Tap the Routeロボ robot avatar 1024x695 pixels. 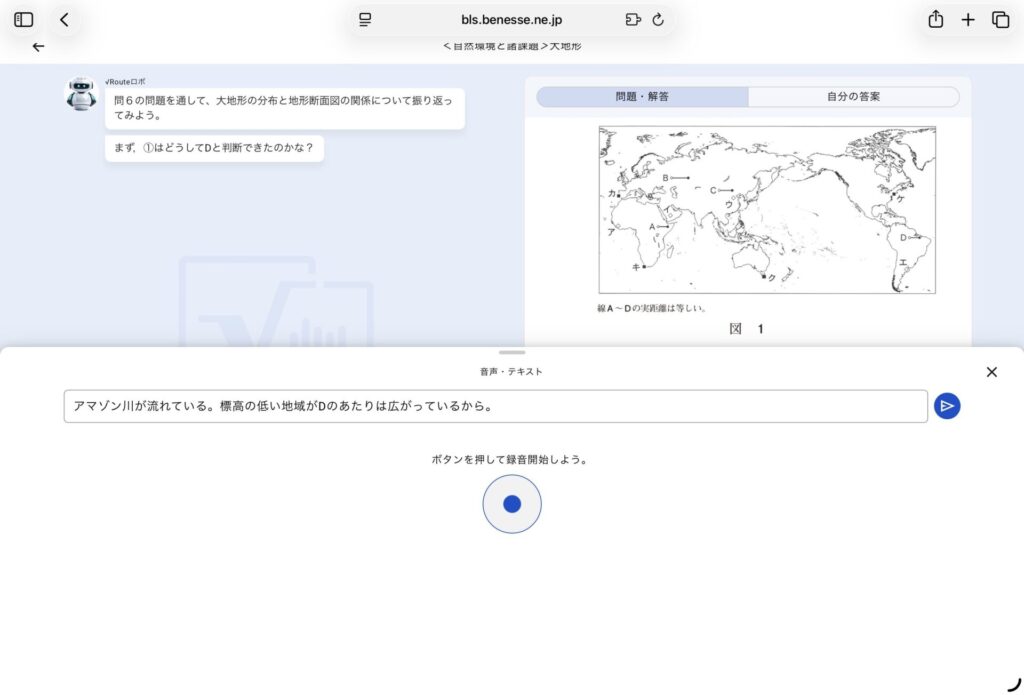81,94
